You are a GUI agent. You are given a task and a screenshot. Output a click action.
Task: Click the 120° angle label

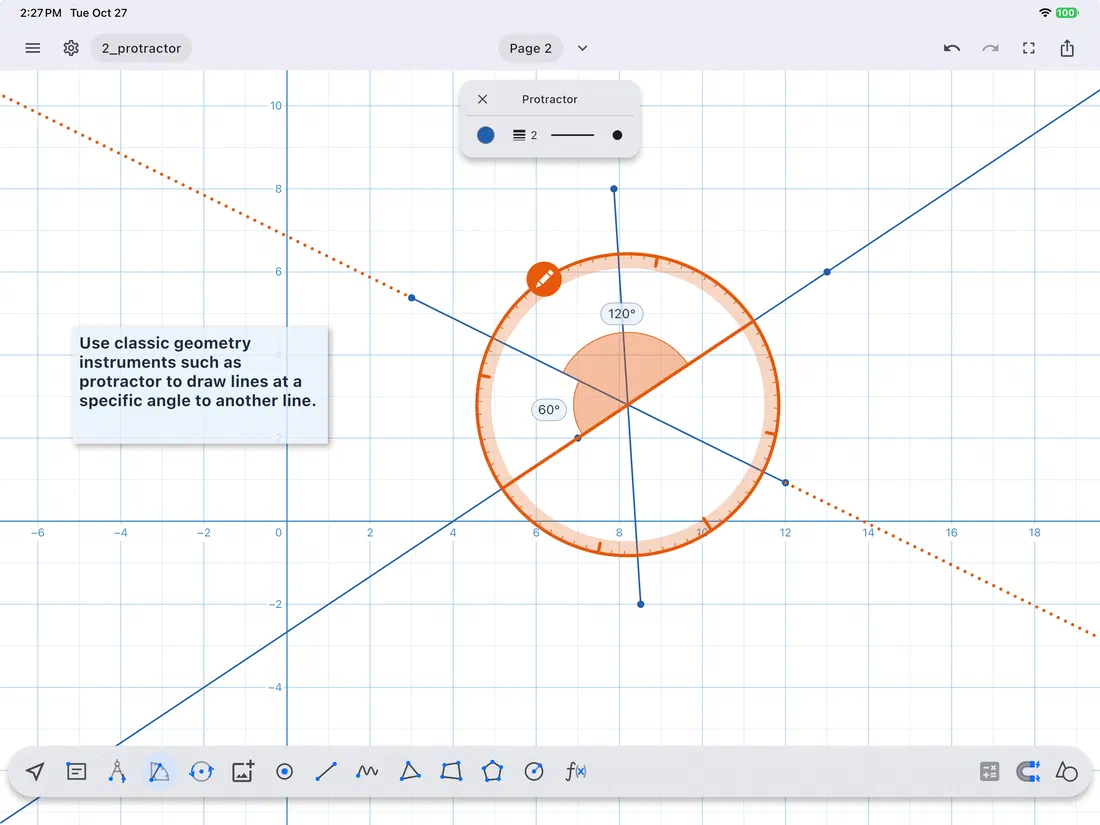[622, 314]
